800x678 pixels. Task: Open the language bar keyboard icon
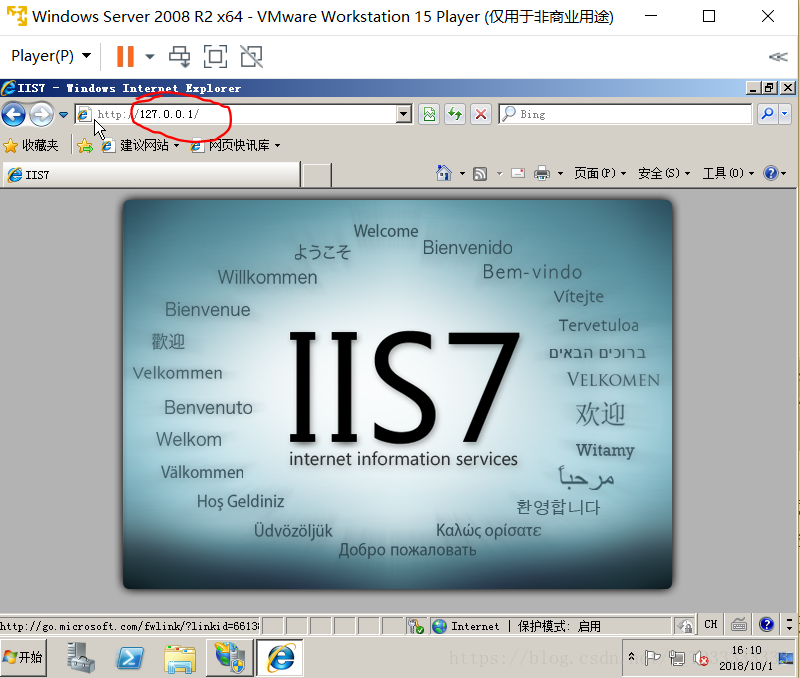tap(739, 624)
